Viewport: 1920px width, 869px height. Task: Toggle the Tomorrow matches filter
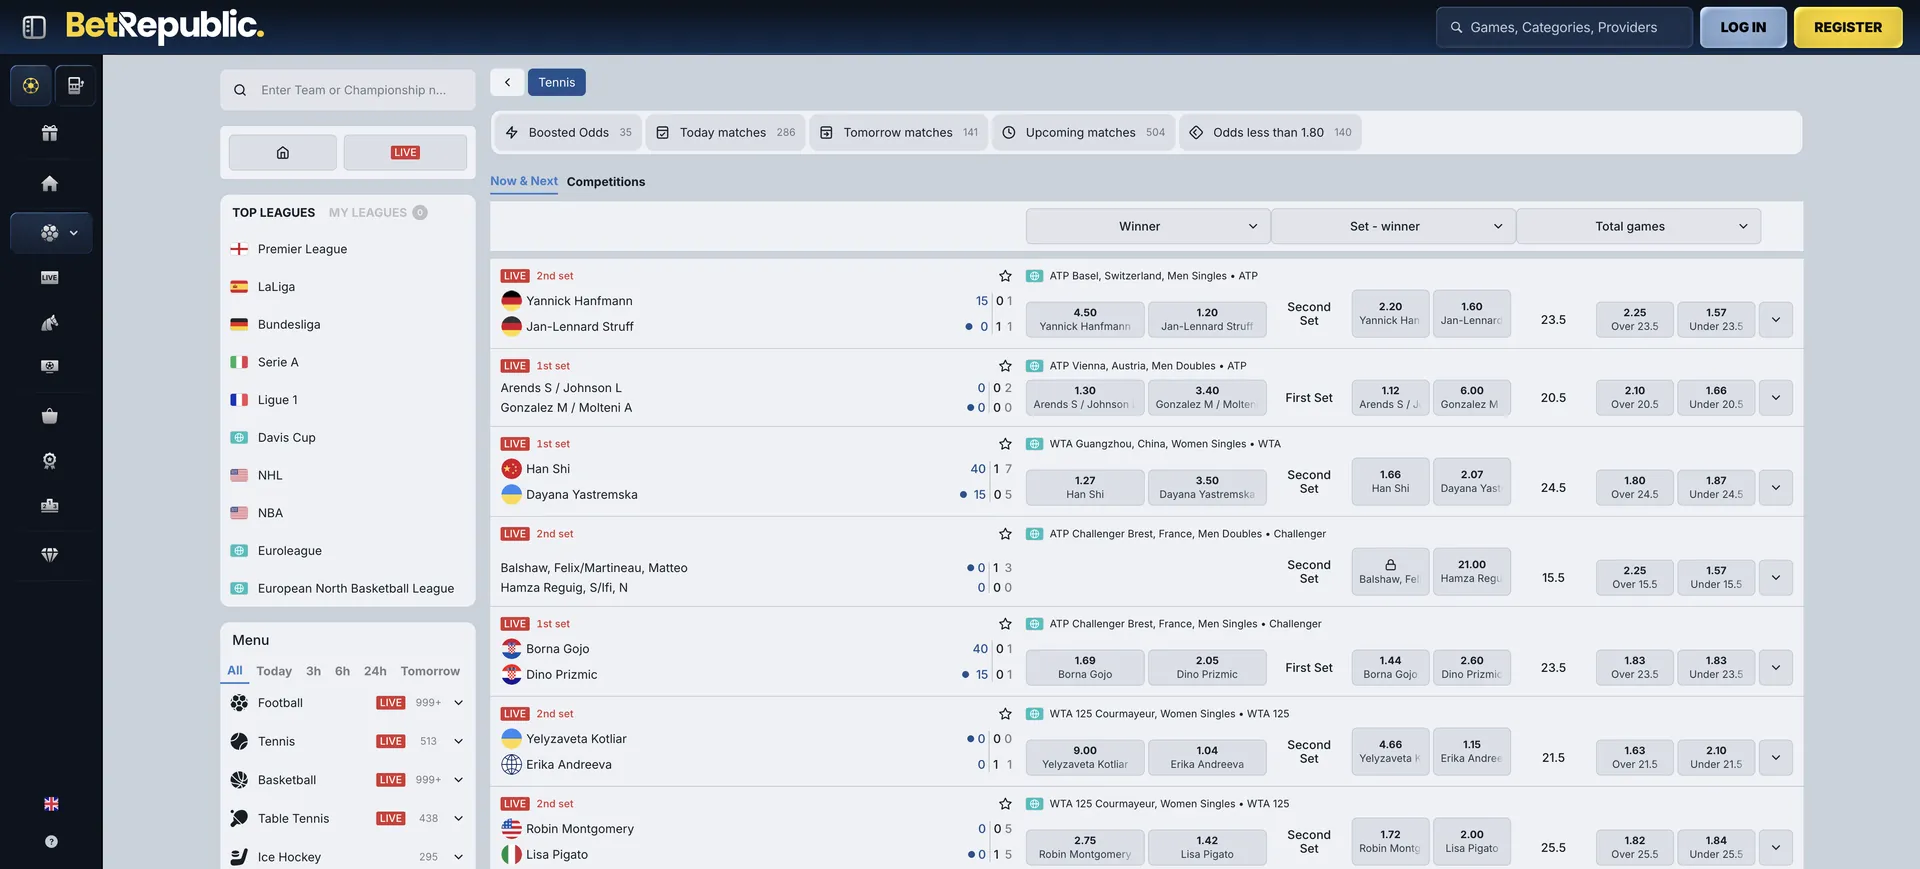pos(899,132)
